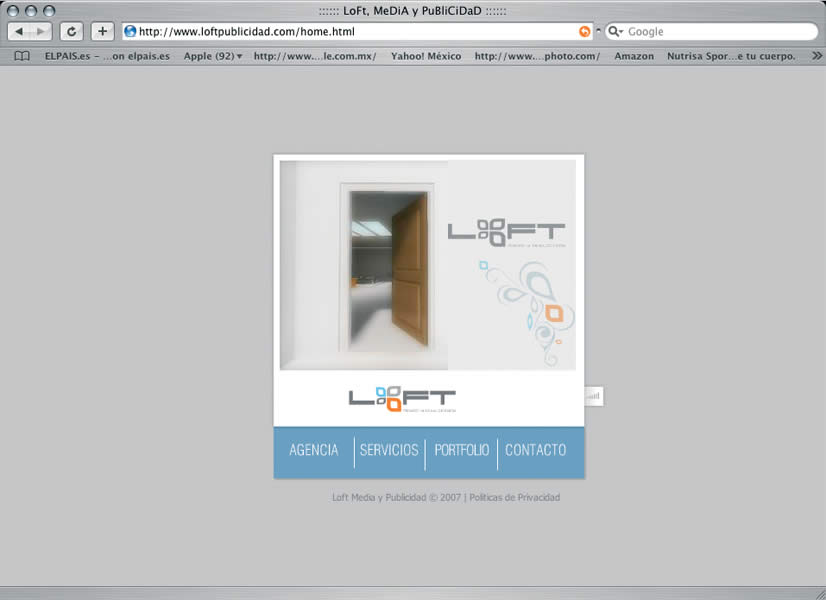Open the CONTACTO page
Viewport: 826px width, 600px height.
pyautogui.click(x=535, y=450)
